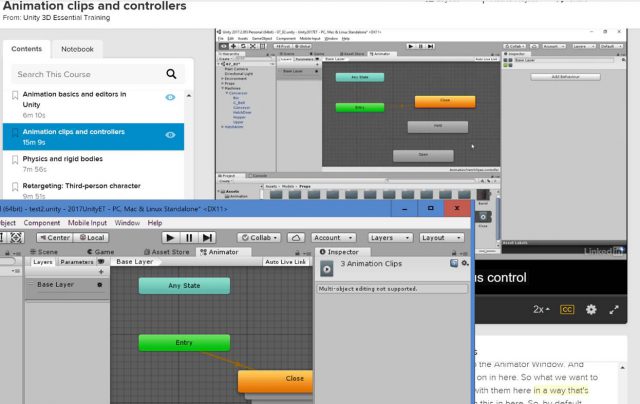Toggle the Local handle rotation button
The width and height of the screenshot is (640, 404).
92,238
